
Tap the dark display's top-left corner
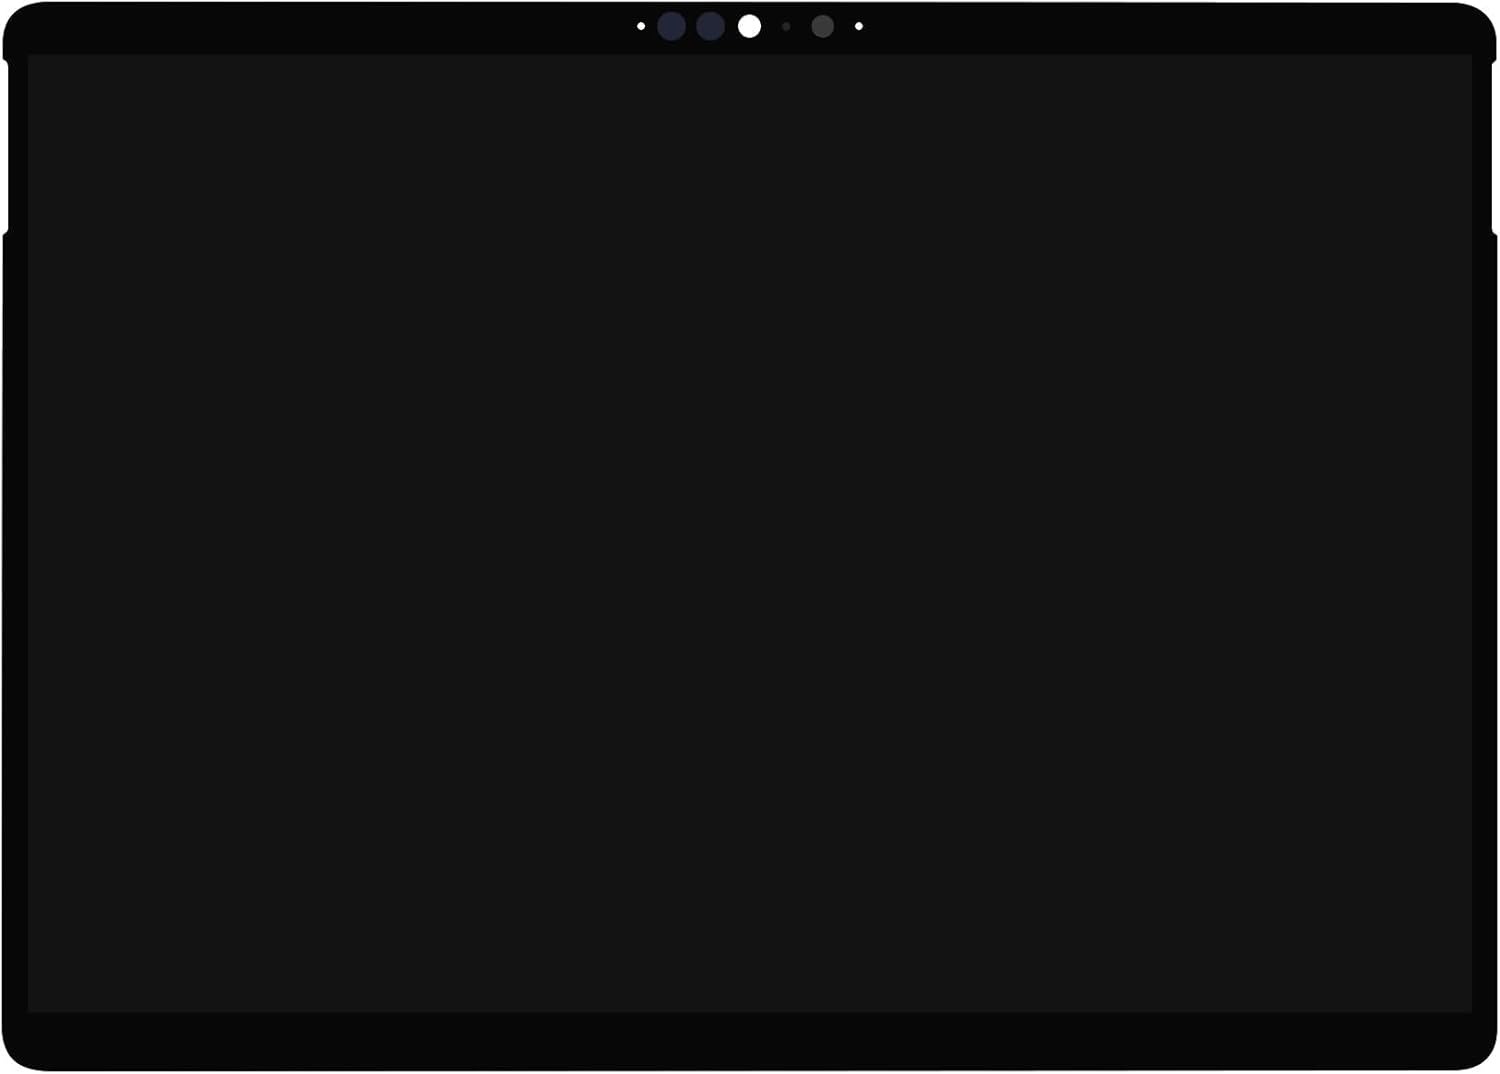click(32, 59)
